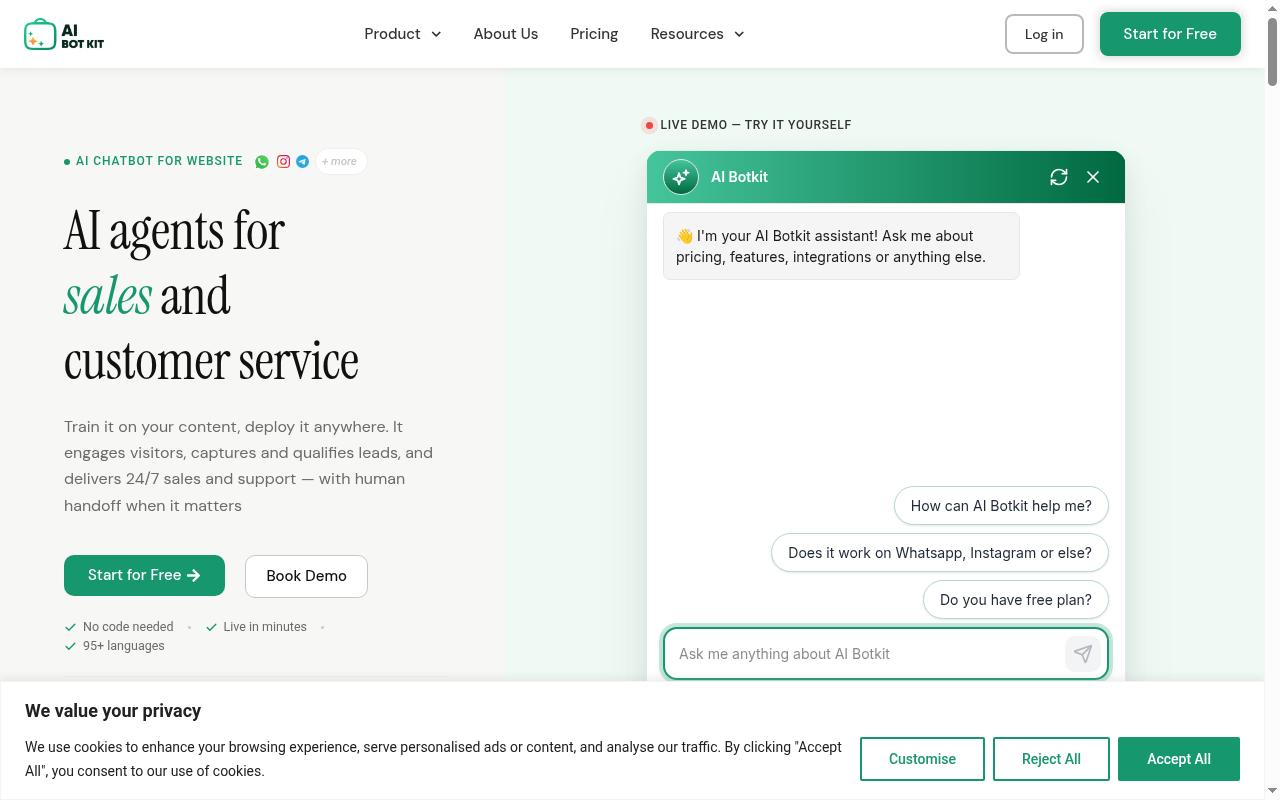Click the AI Bot Kit logo

tap(64, 34)
